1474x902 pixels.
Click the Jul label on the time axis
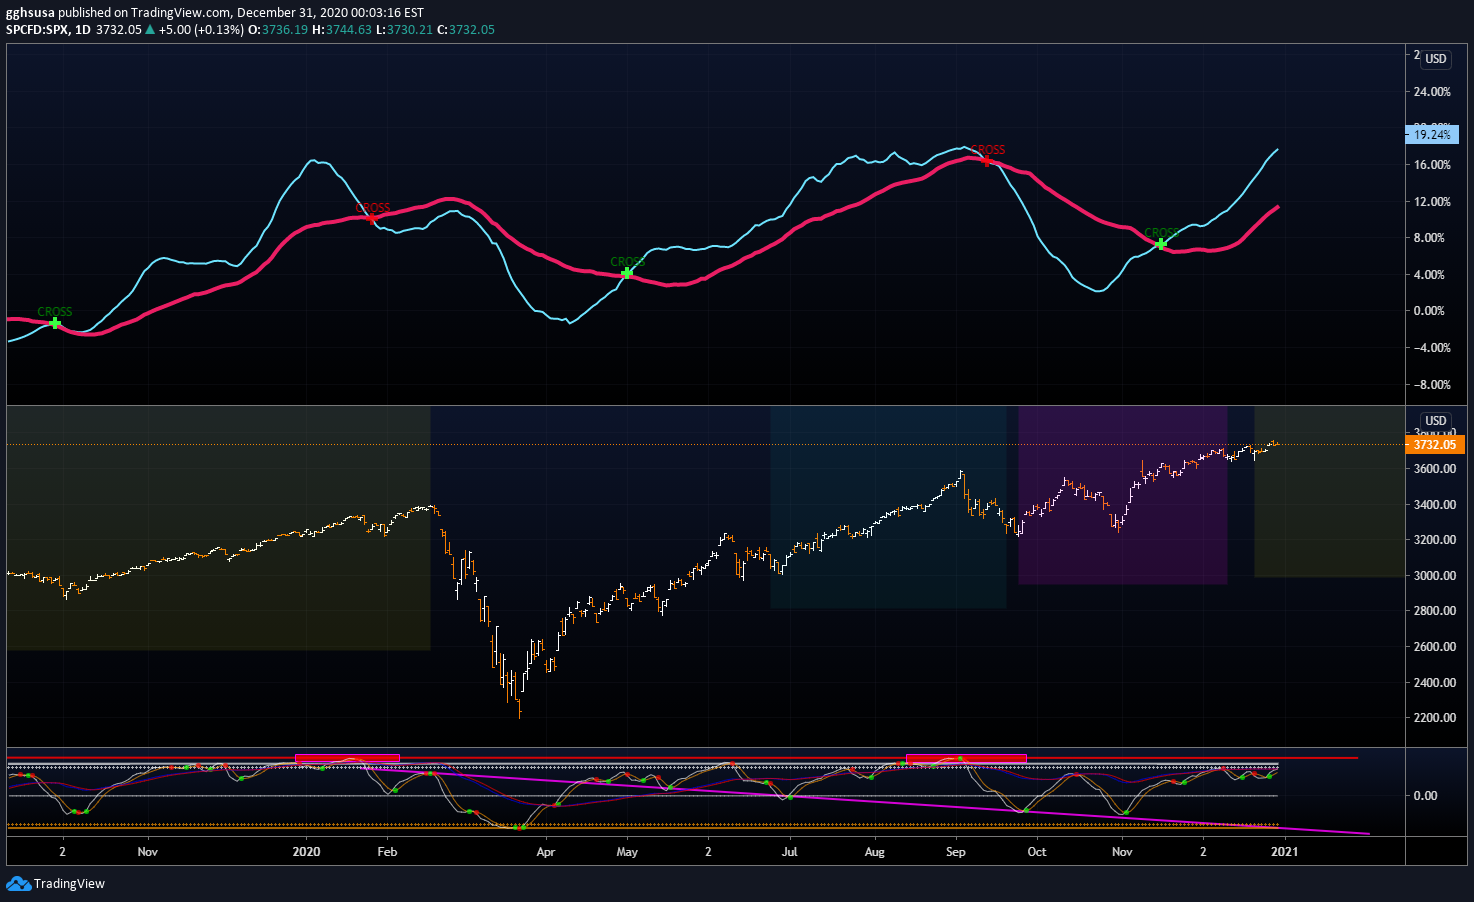click(x=789, y=852)
